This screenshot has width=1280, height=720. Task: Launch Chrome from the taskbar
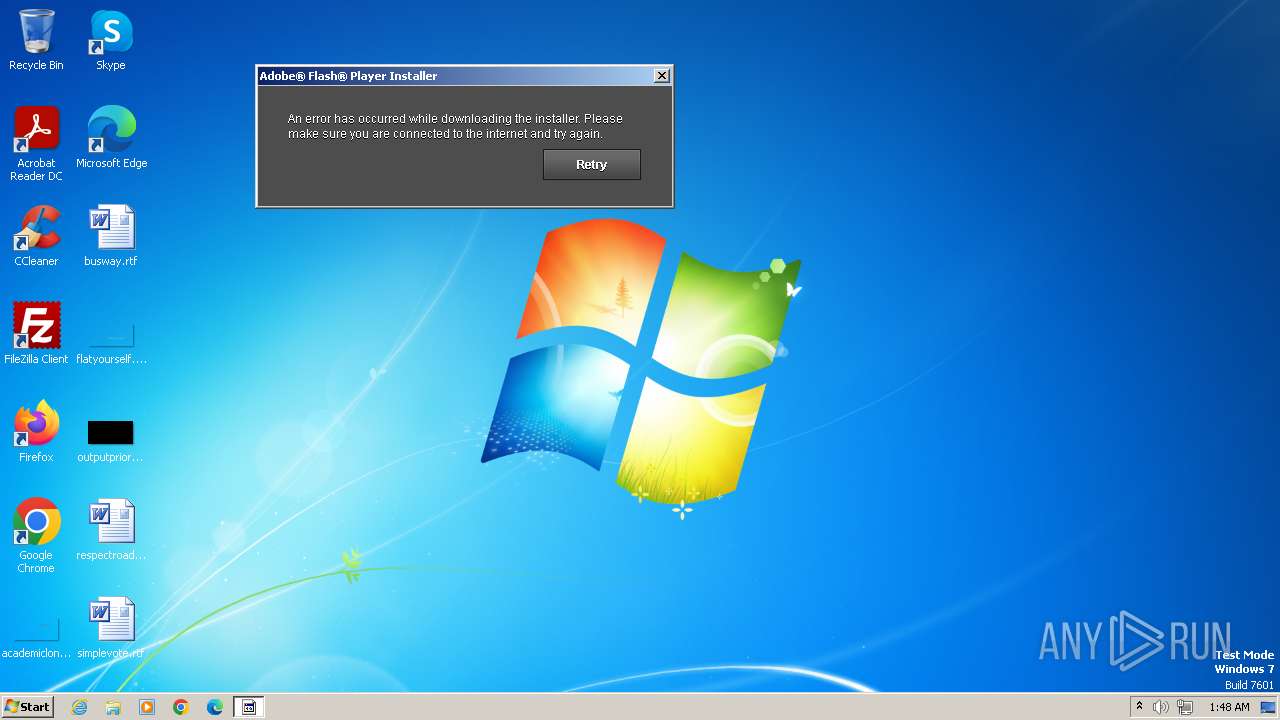[181, 707]
